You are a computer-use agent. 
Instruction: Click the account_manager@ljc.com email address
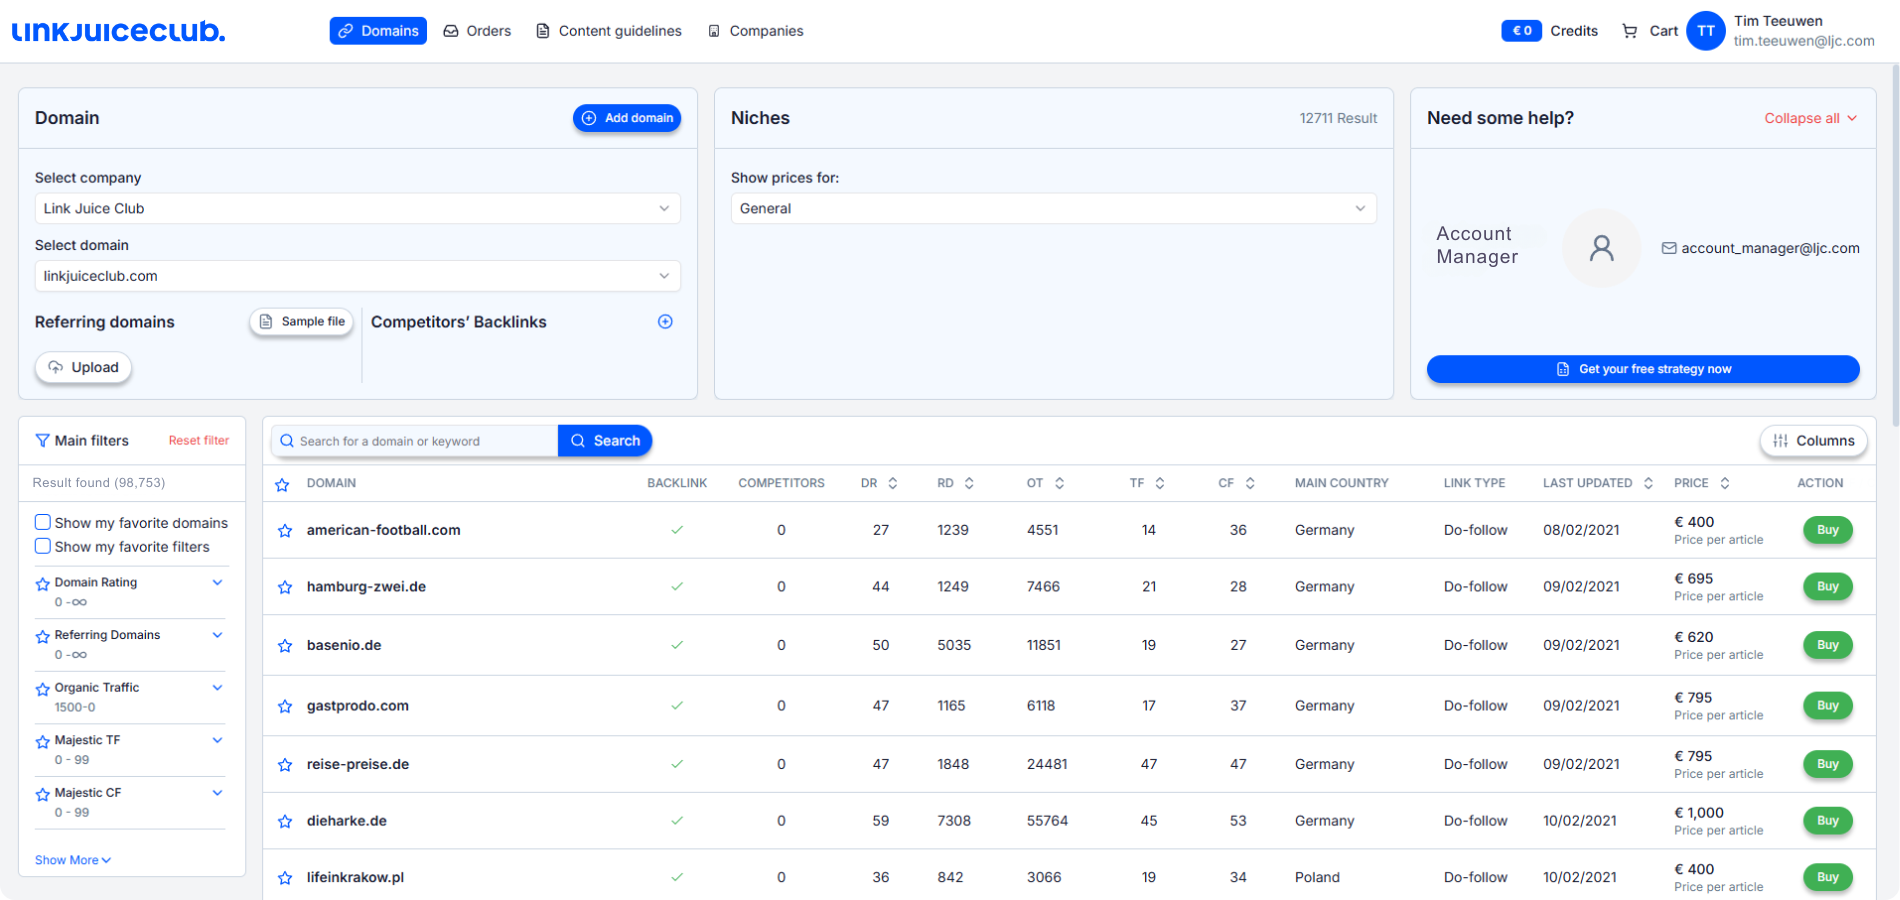(x=1770, y=248)
